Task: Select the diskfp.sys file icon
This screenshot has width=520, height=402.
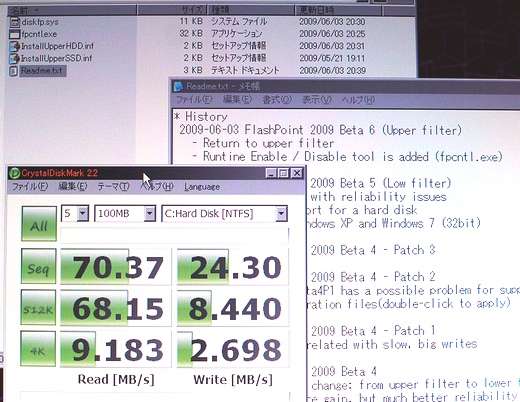Action: pos(15,22)
